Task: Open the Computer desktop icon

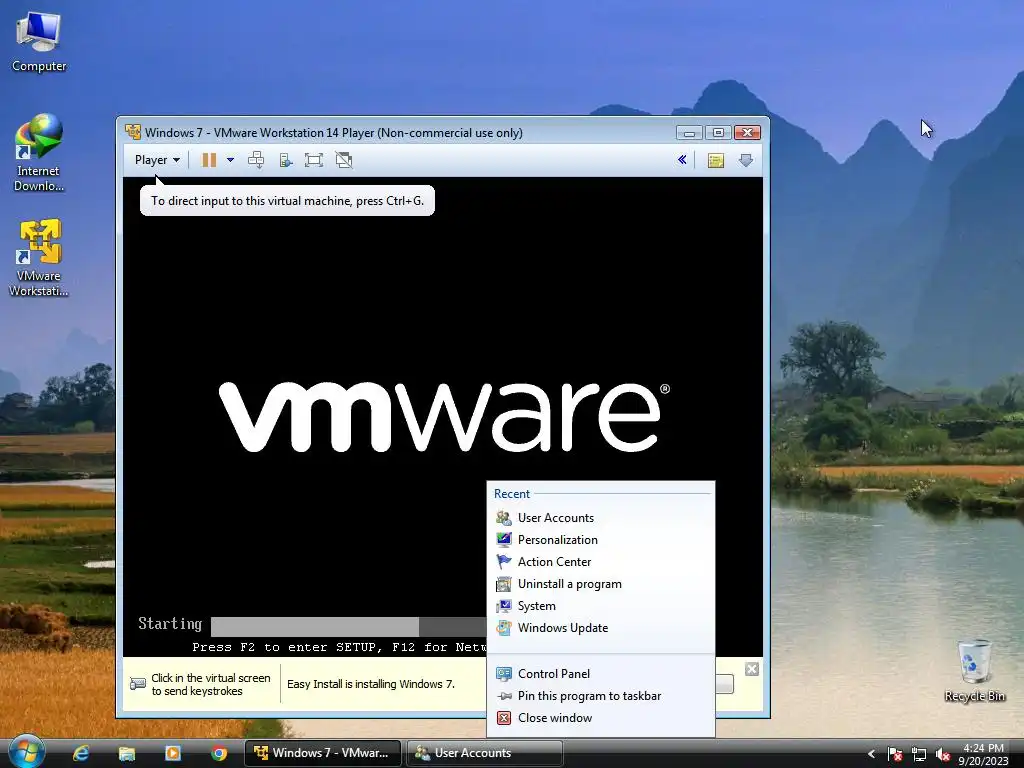Action: pyautogui.click(x=39, y=41)
